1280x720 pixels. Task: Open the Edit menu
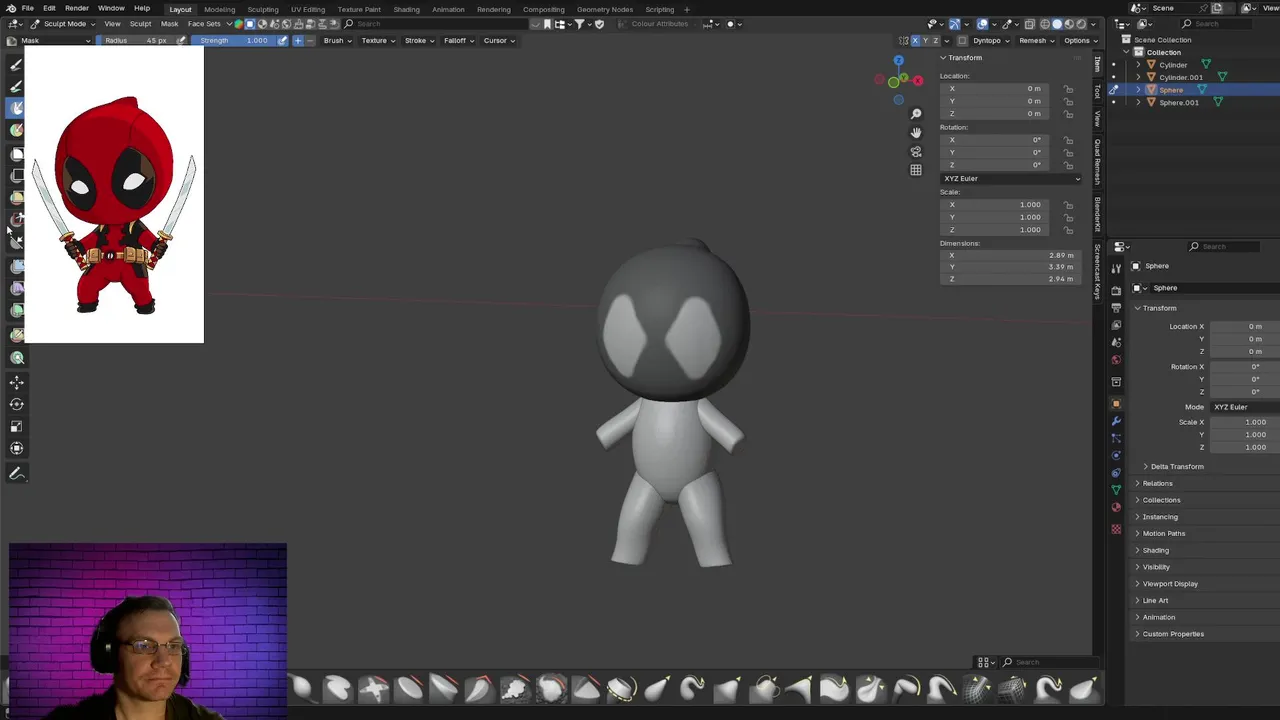pos(49,8)
